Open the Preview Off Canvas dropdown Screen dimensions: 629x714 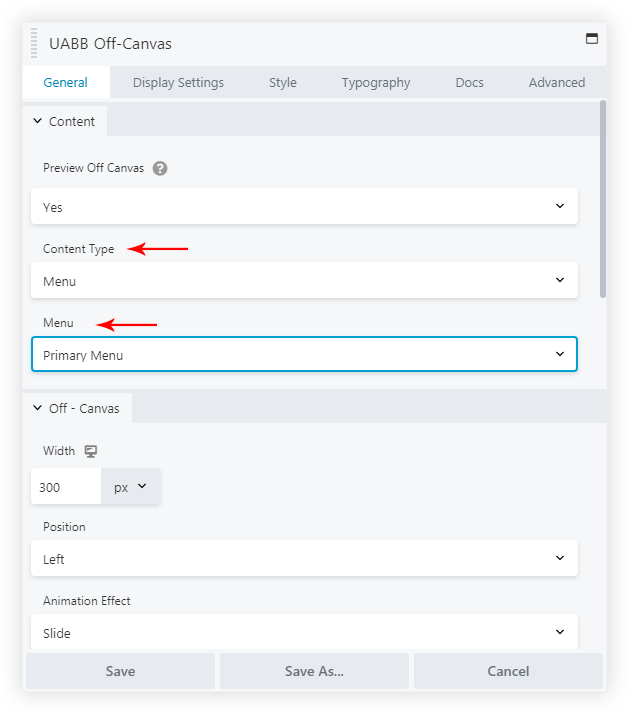[304, 207]
